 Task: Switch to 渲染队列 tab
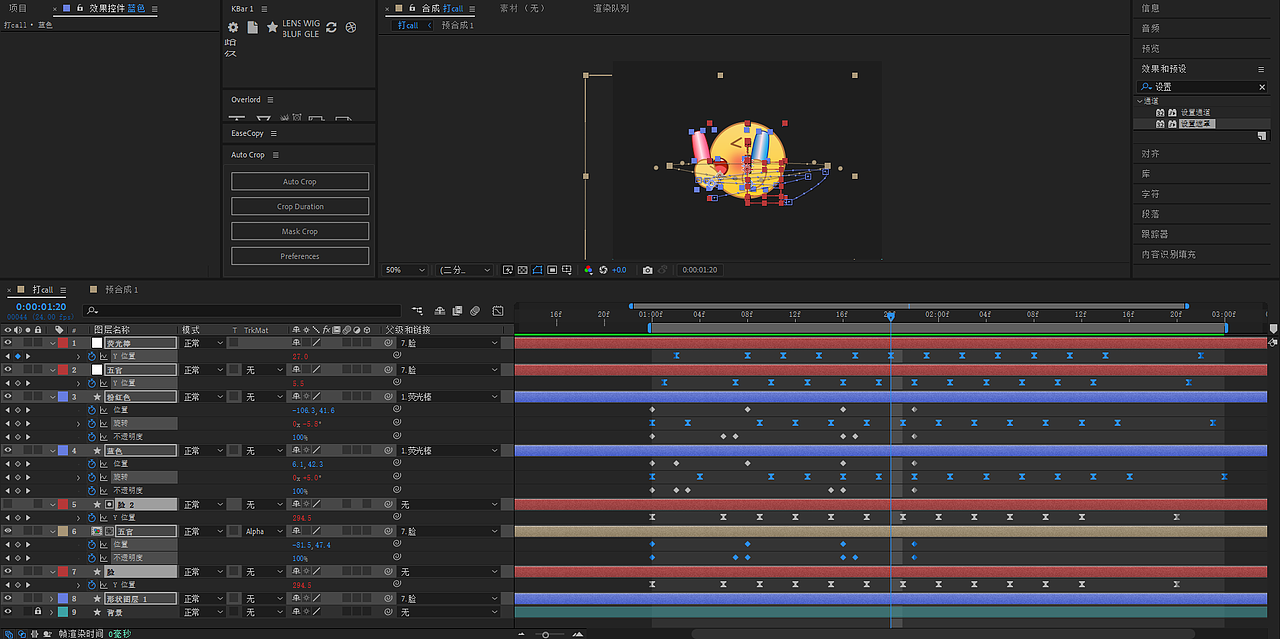611,8
